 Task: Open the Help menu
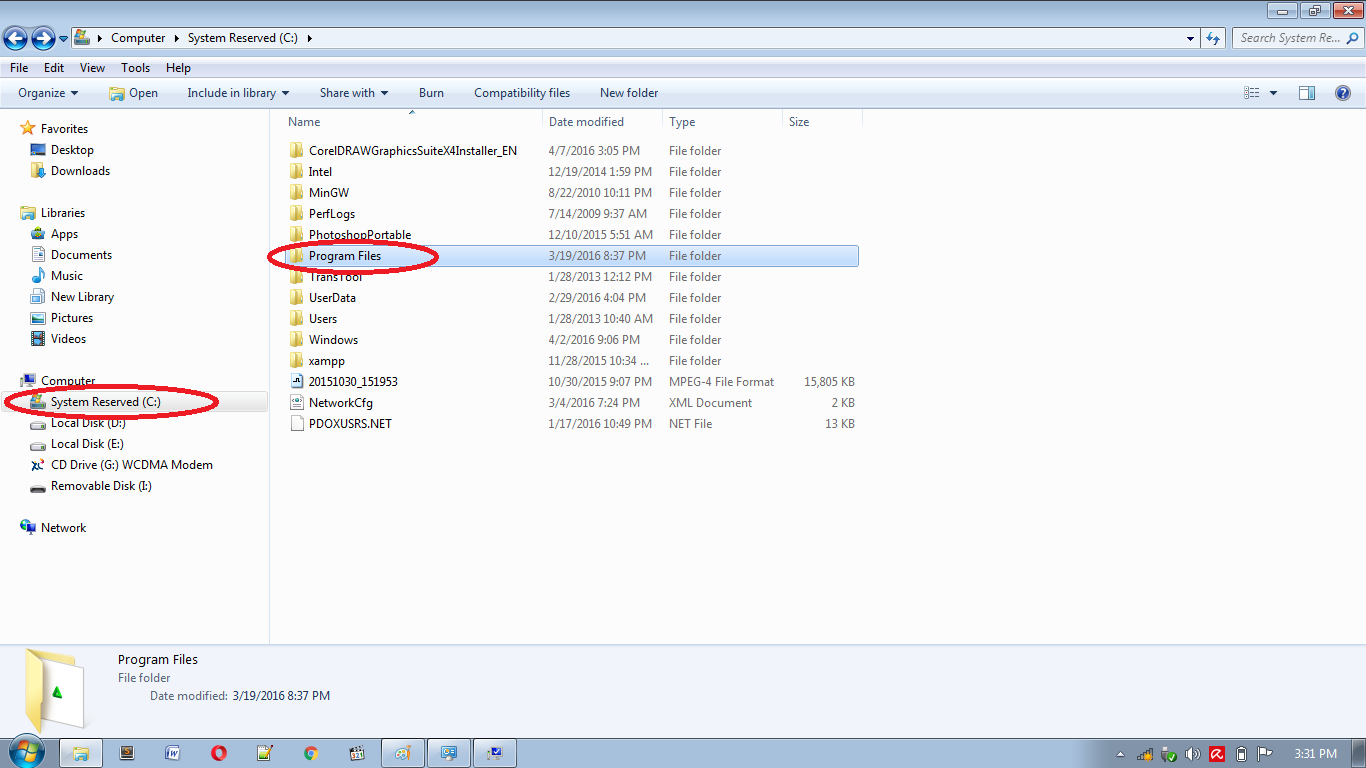(x=178, y=68)
